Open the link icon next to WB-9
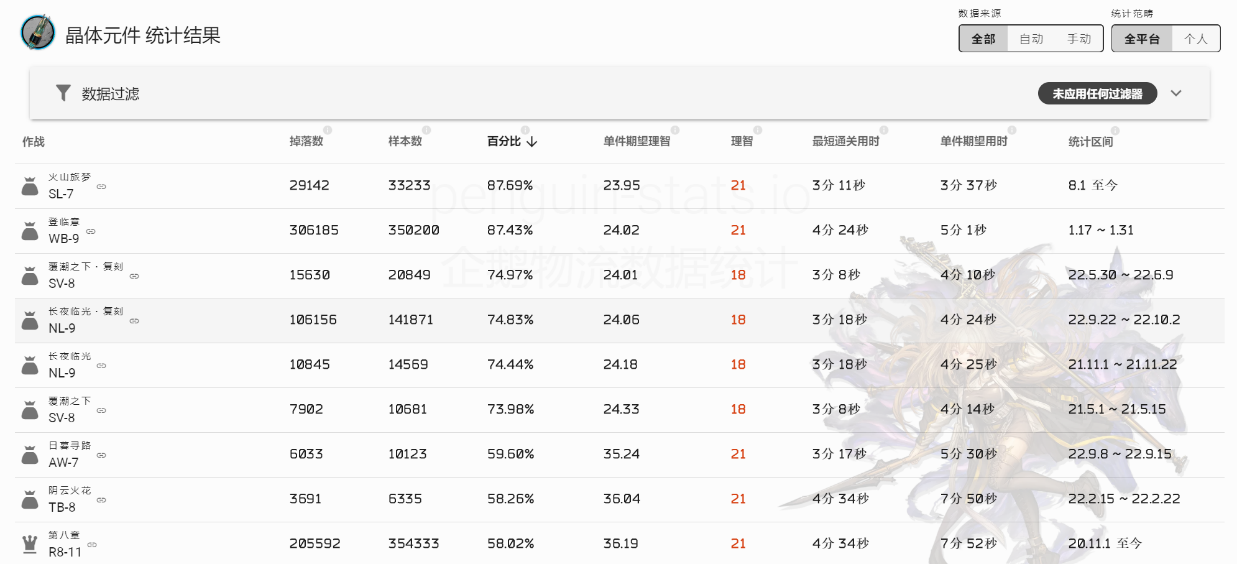The image size is (1237, 564). pyautogui.click(x=91, y=231)
